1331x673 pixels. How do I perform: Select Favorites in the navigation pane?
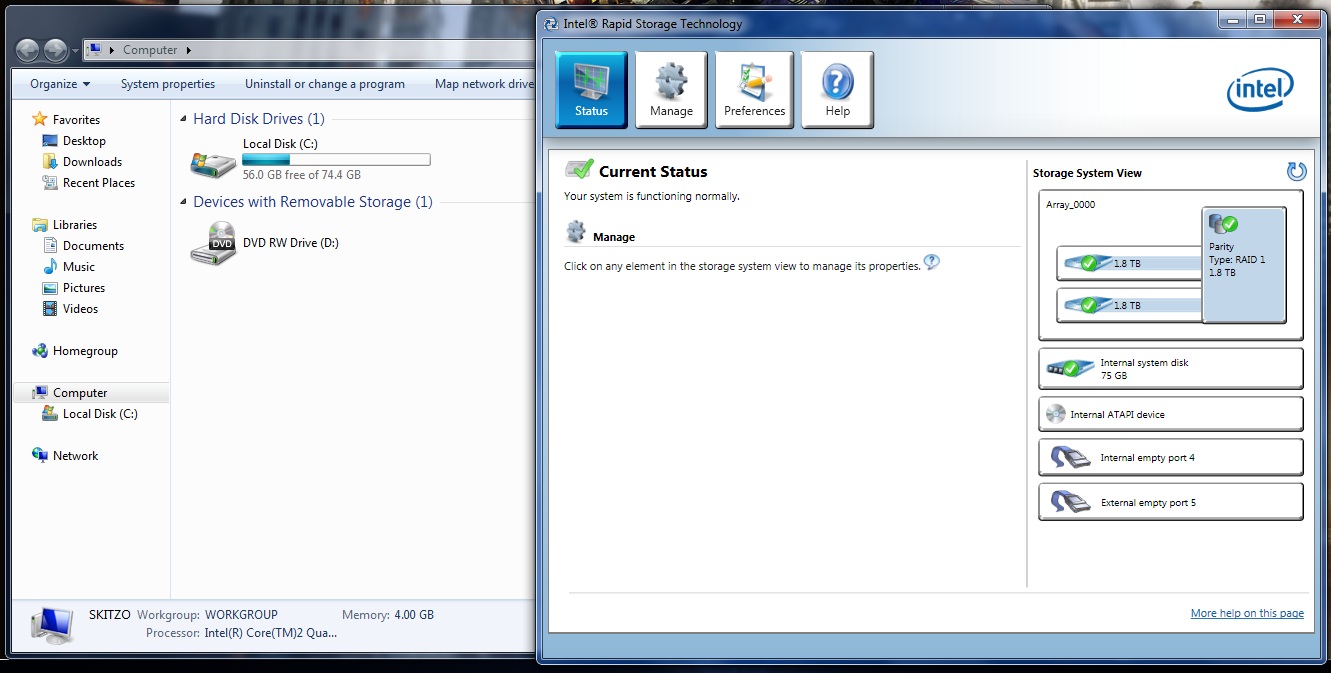pos(76,120)
